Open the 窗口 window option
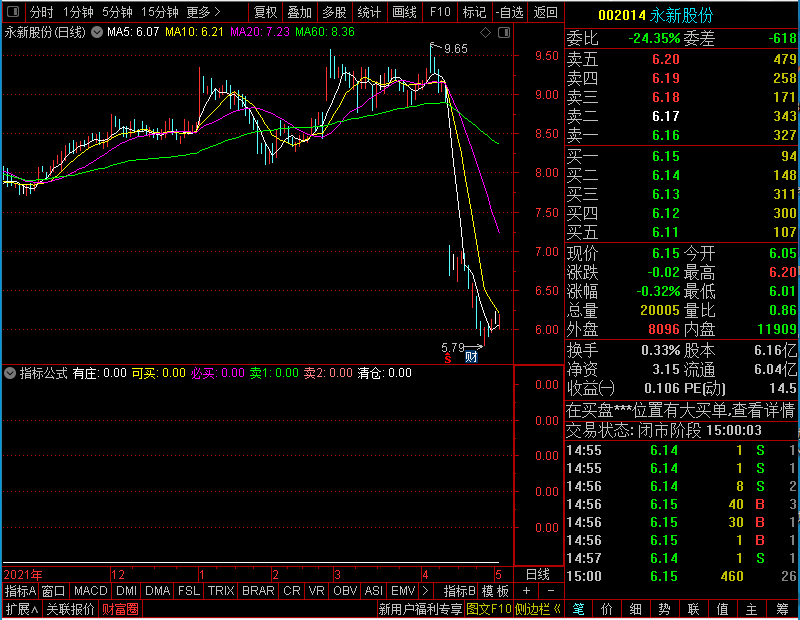Image resolution: width=800 pixels, height=620 pixels. click(x=54, y=591)
